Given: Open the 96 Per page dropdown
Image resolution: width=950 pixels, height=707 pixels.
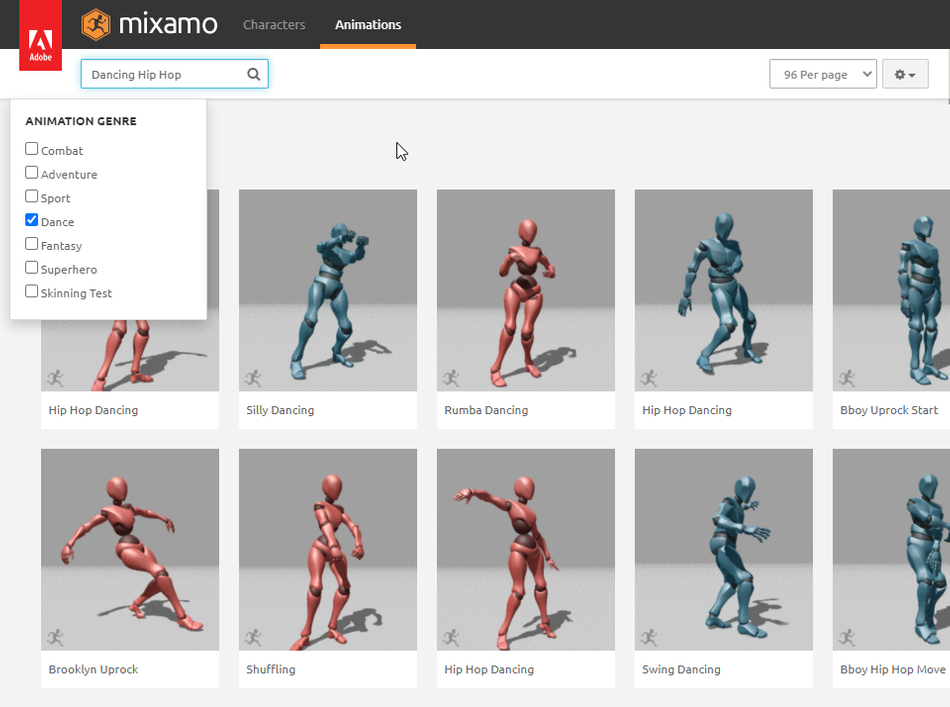Looking at the screenshot, I should [x=822, y=73].
